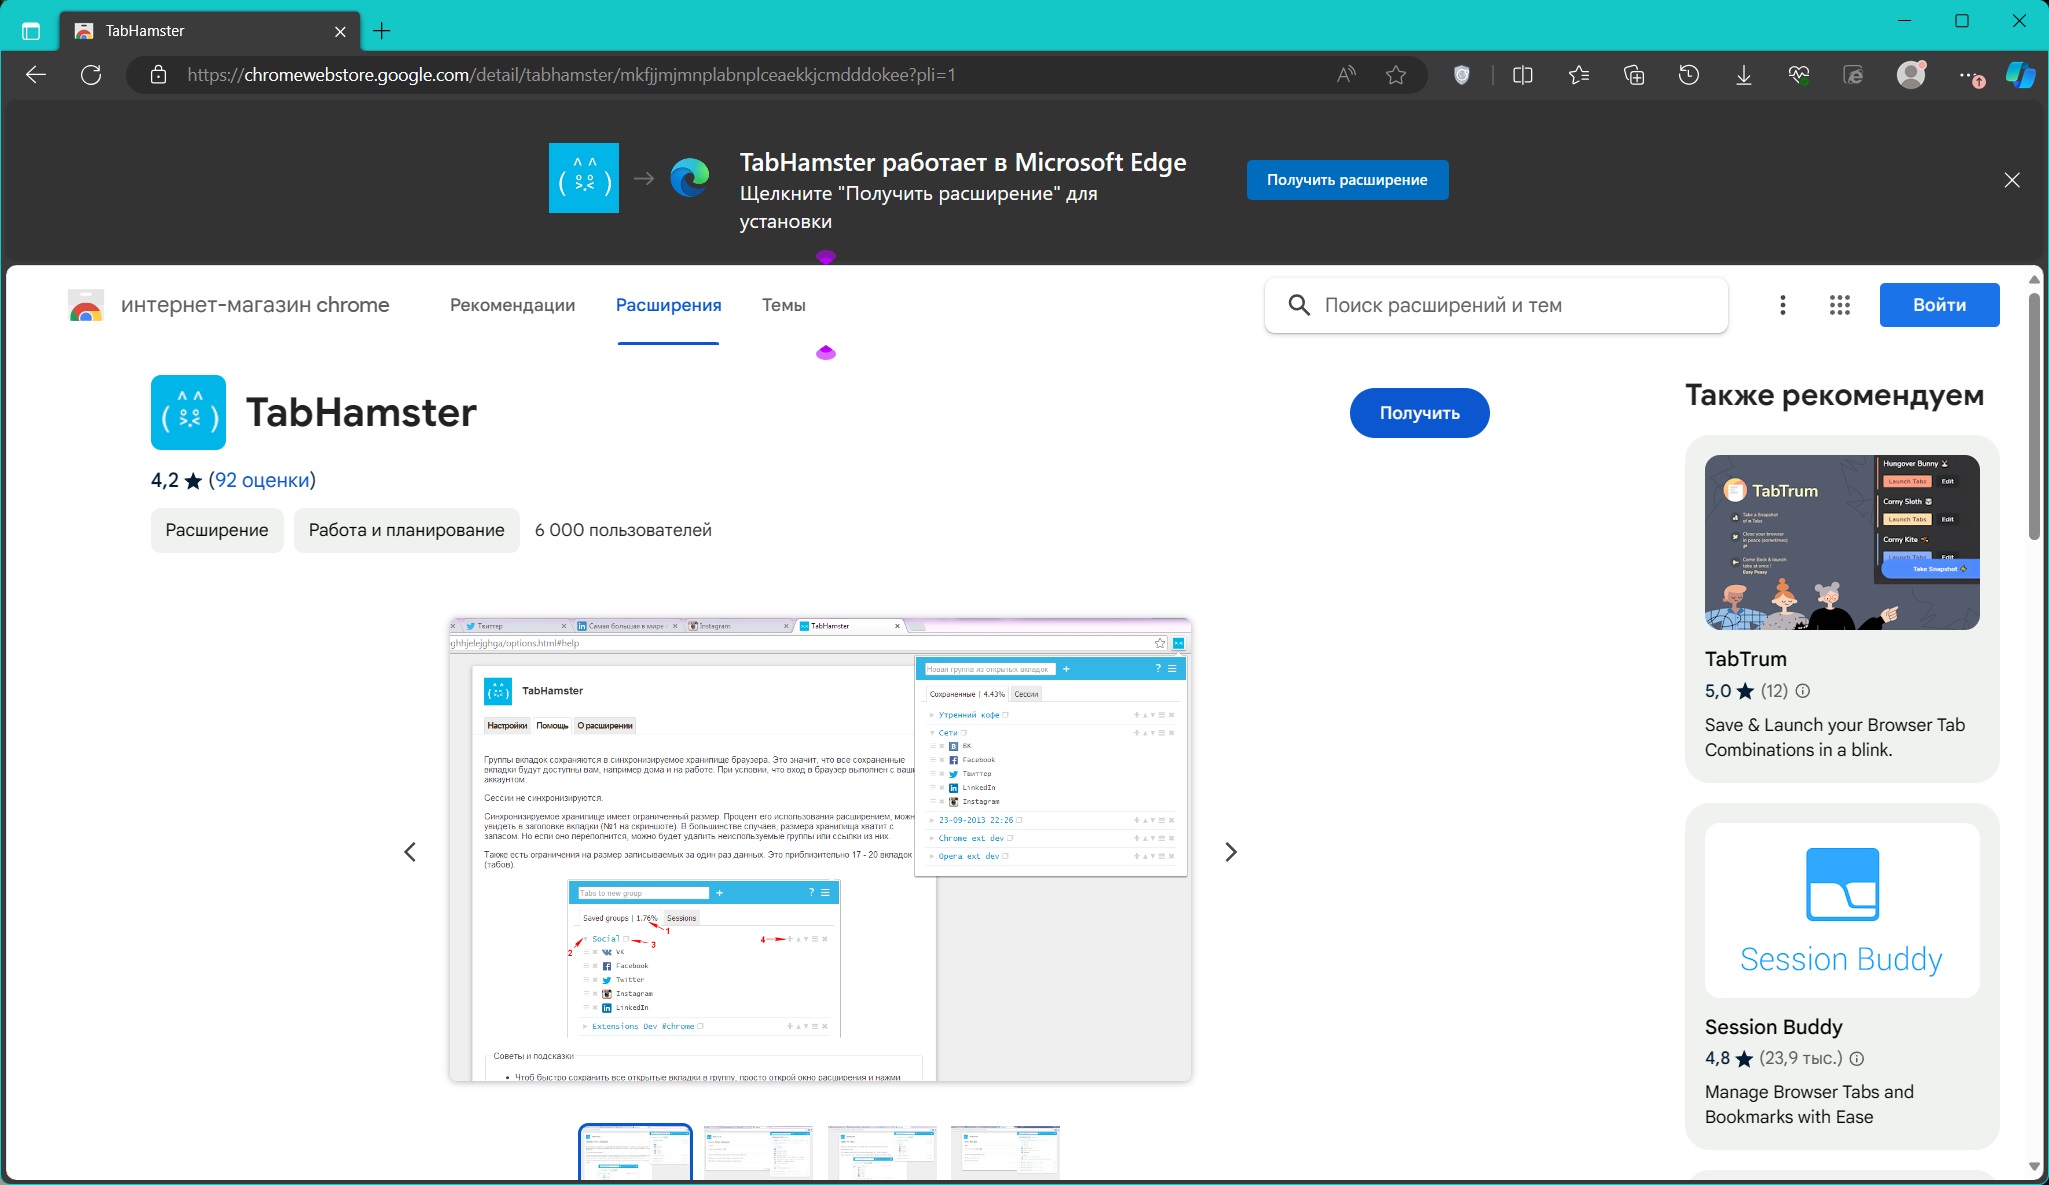Viewport: 2049px width, 1185px height.
Task: Dismiss the Microsoft Edge extension banner
Action: click(2012, 180)
